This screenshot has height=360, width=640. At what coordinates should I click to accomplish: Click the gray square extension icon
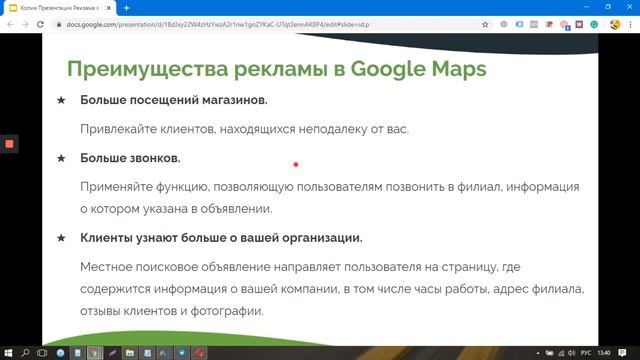point(534,24)
